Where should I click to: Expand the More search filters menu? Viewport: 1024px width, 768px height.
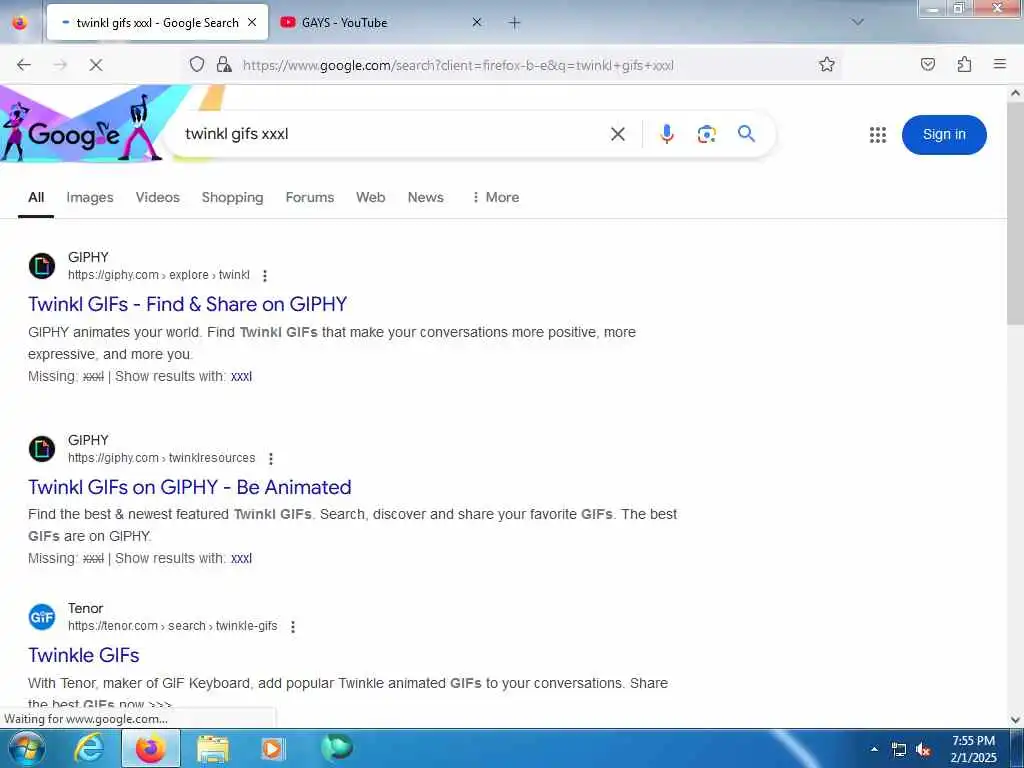495,197
